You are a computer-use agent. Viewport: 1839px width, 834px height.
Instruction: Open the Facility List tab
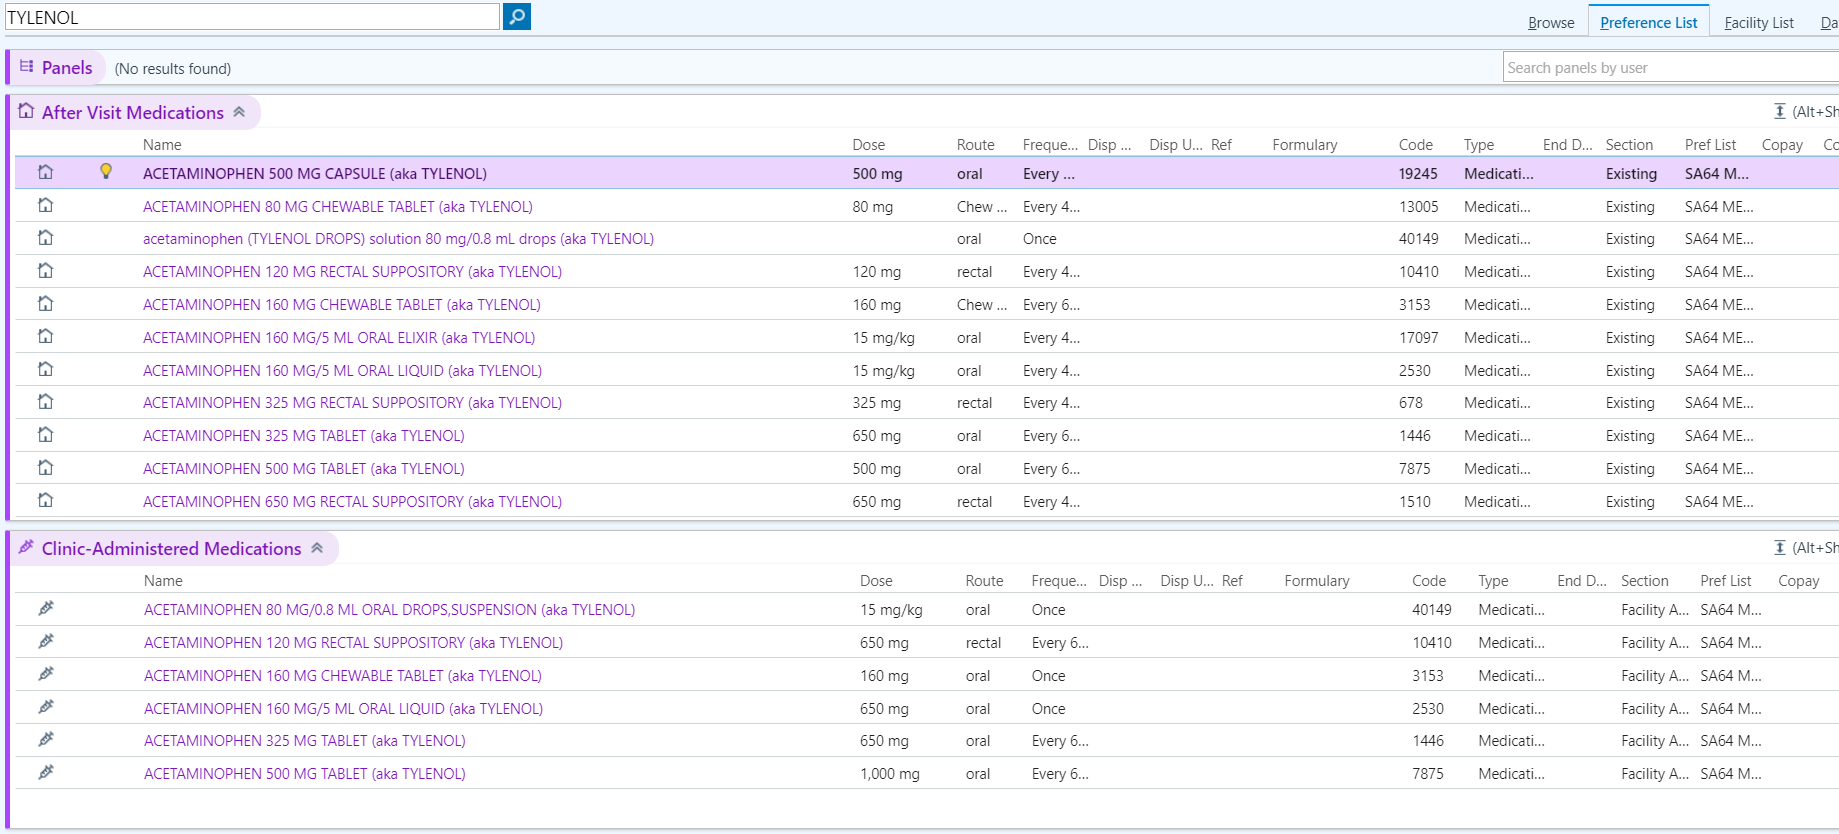(x=1759, y=23)
